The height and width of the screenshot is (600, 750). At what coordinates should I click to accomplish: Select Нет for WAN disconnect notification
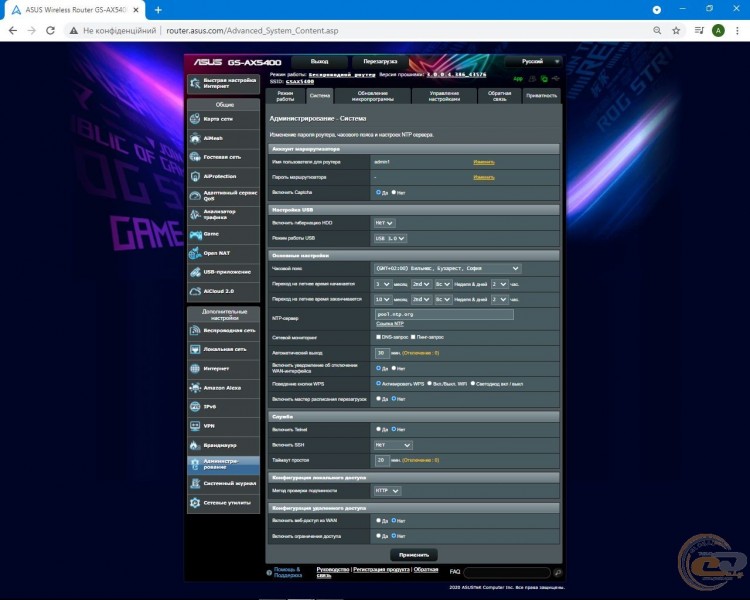(394, 368)
